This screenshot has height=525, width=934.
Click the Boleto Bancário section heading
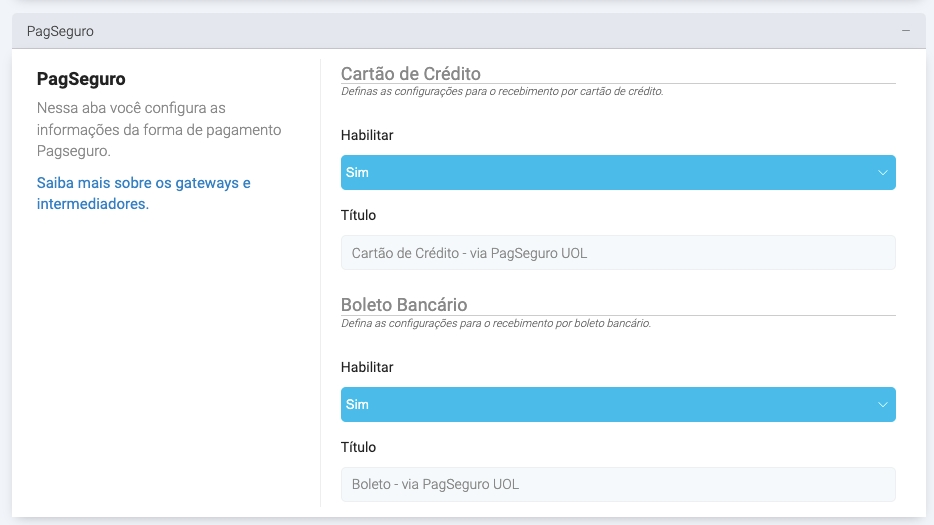tap(404, 304)
